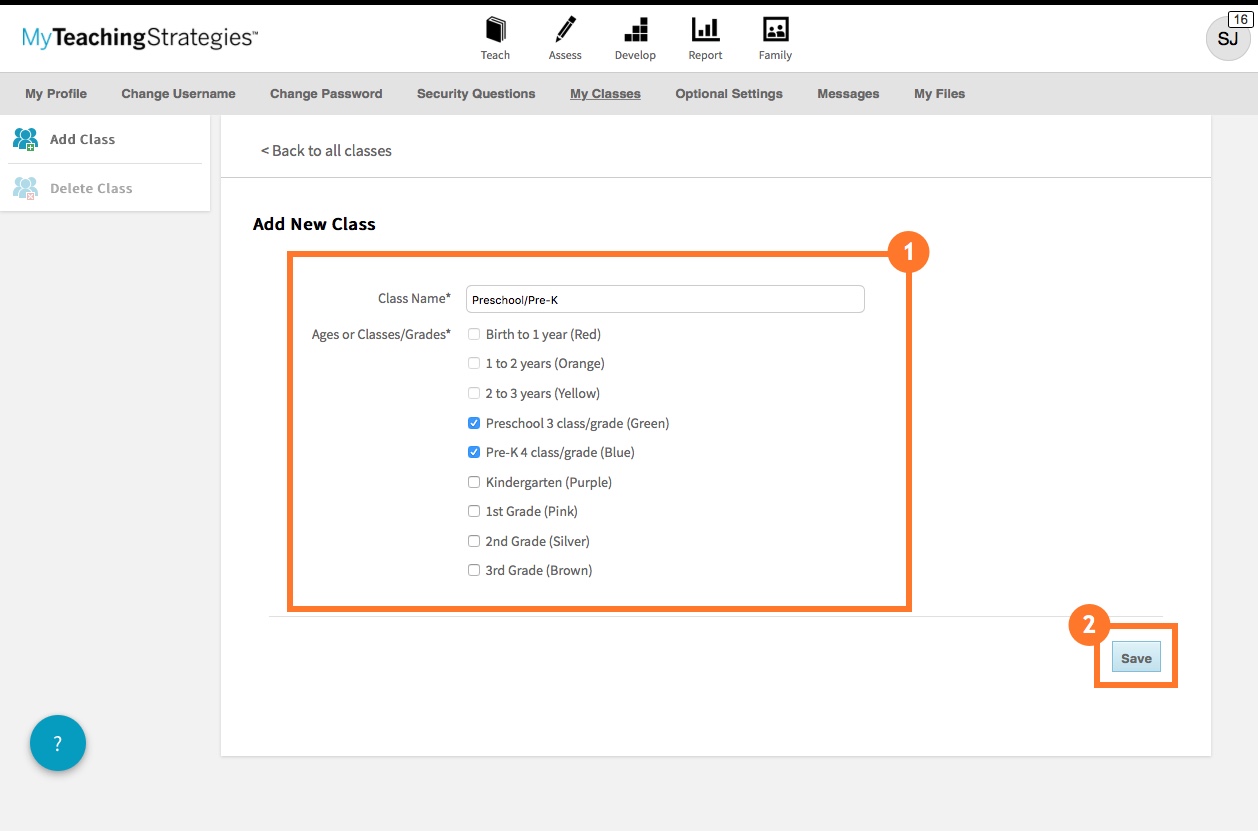Click the Family portrait icon
Image resolution: width=1258 pixels, height=831 pixels.
(x=775, y=30)
